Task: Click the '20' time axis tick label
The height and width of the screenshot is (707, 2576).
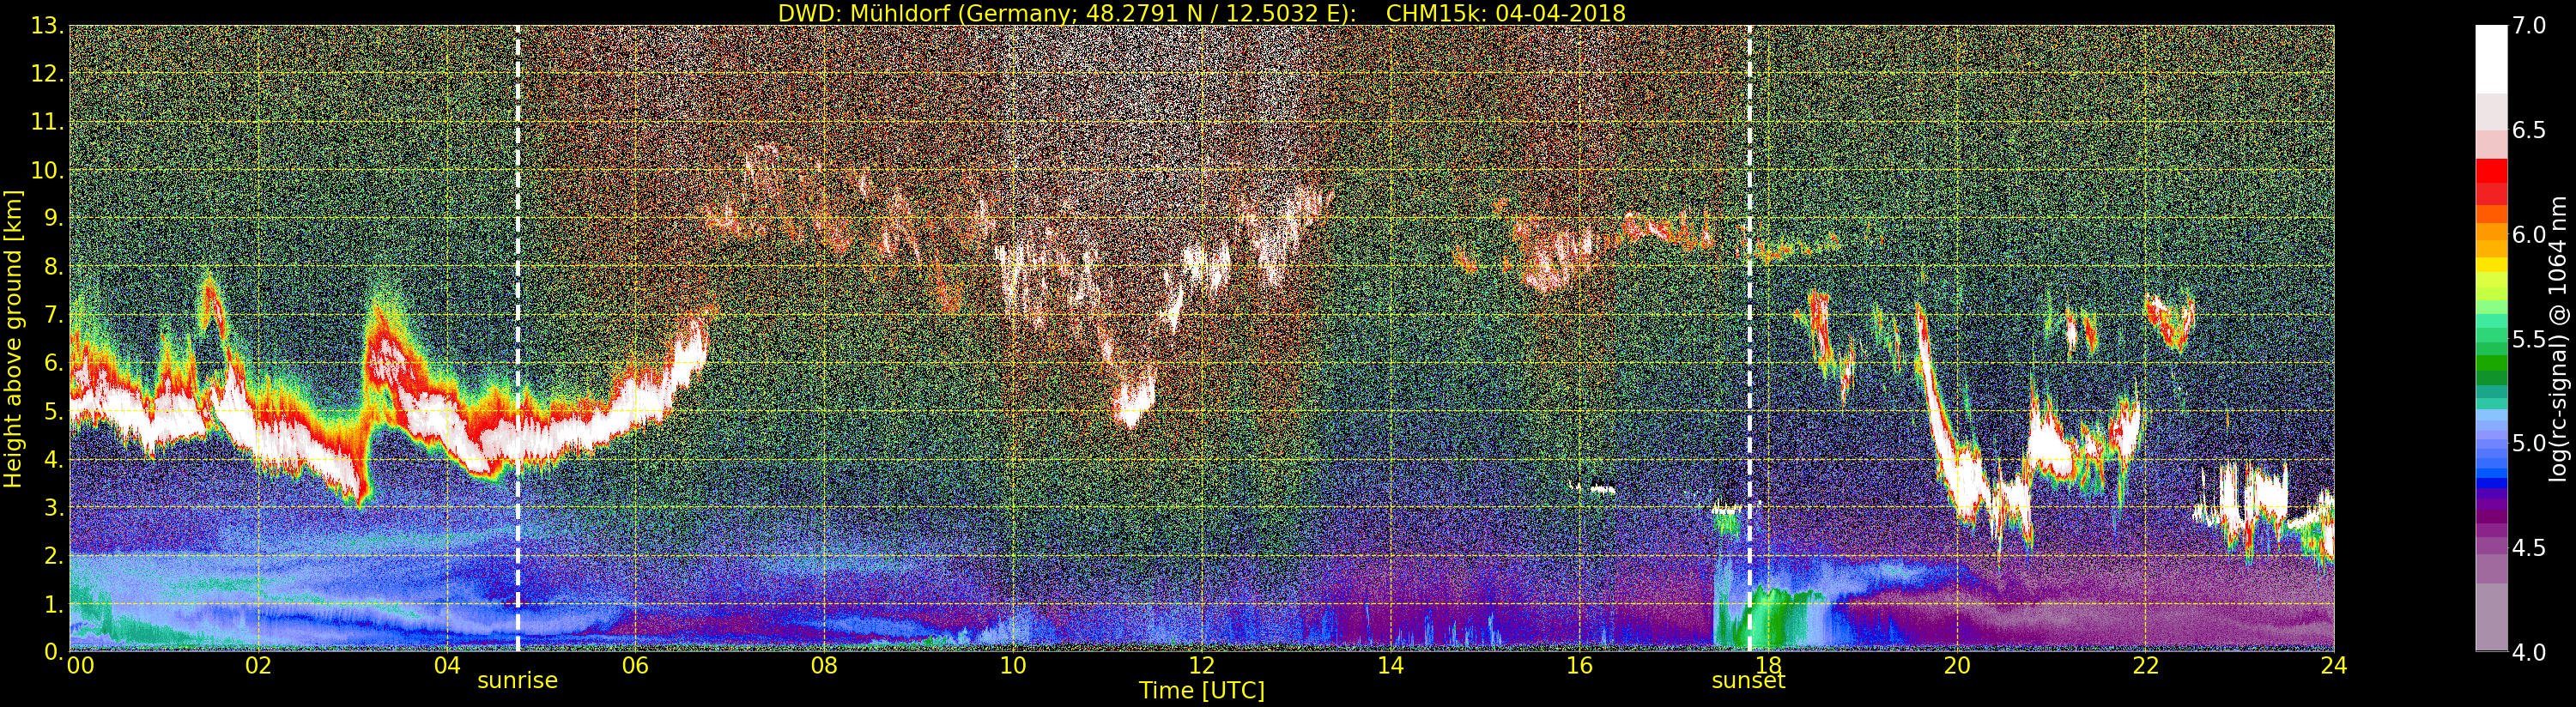Action: (1957, 666)
